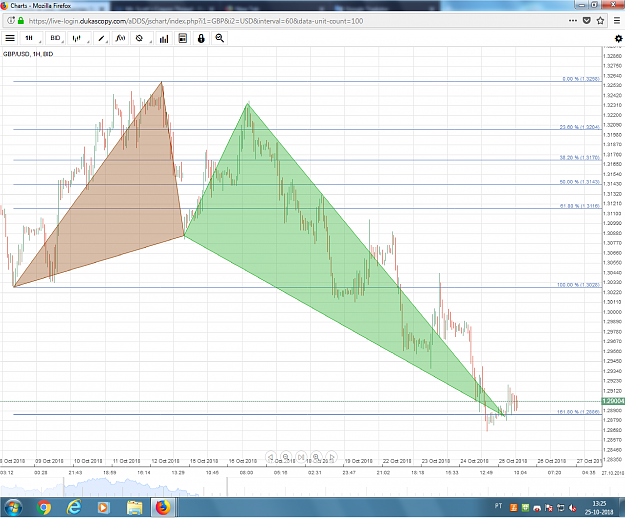Click the jump to latest candle button
The height and width of the screenshot is (518, 625).
(301, 457)
